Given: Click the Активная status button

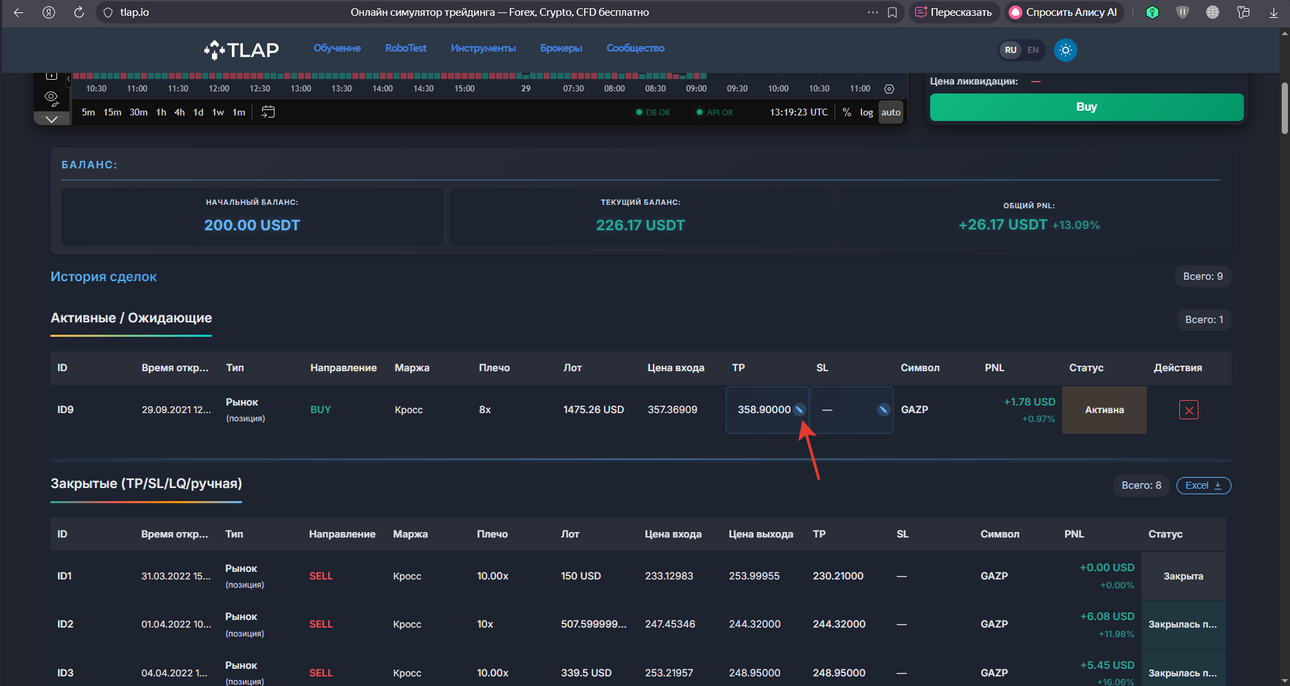Looking at the screenshot, I should click(1104, 410).
